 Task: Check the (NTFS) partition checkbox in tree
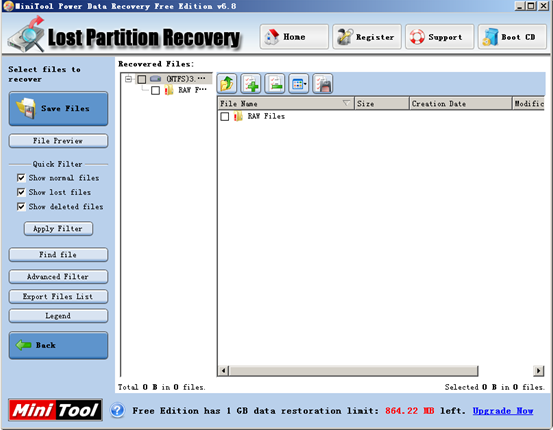[x=142, y=79]
